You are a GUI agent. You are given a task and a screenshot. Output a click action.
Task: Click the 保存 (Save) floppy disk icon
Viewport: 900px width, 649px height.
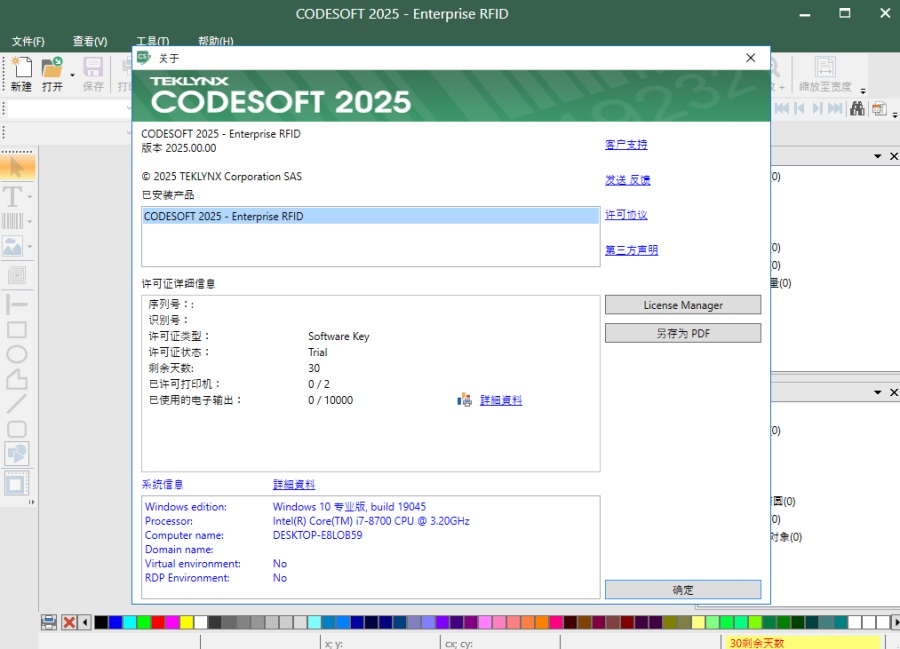(93, 68)
